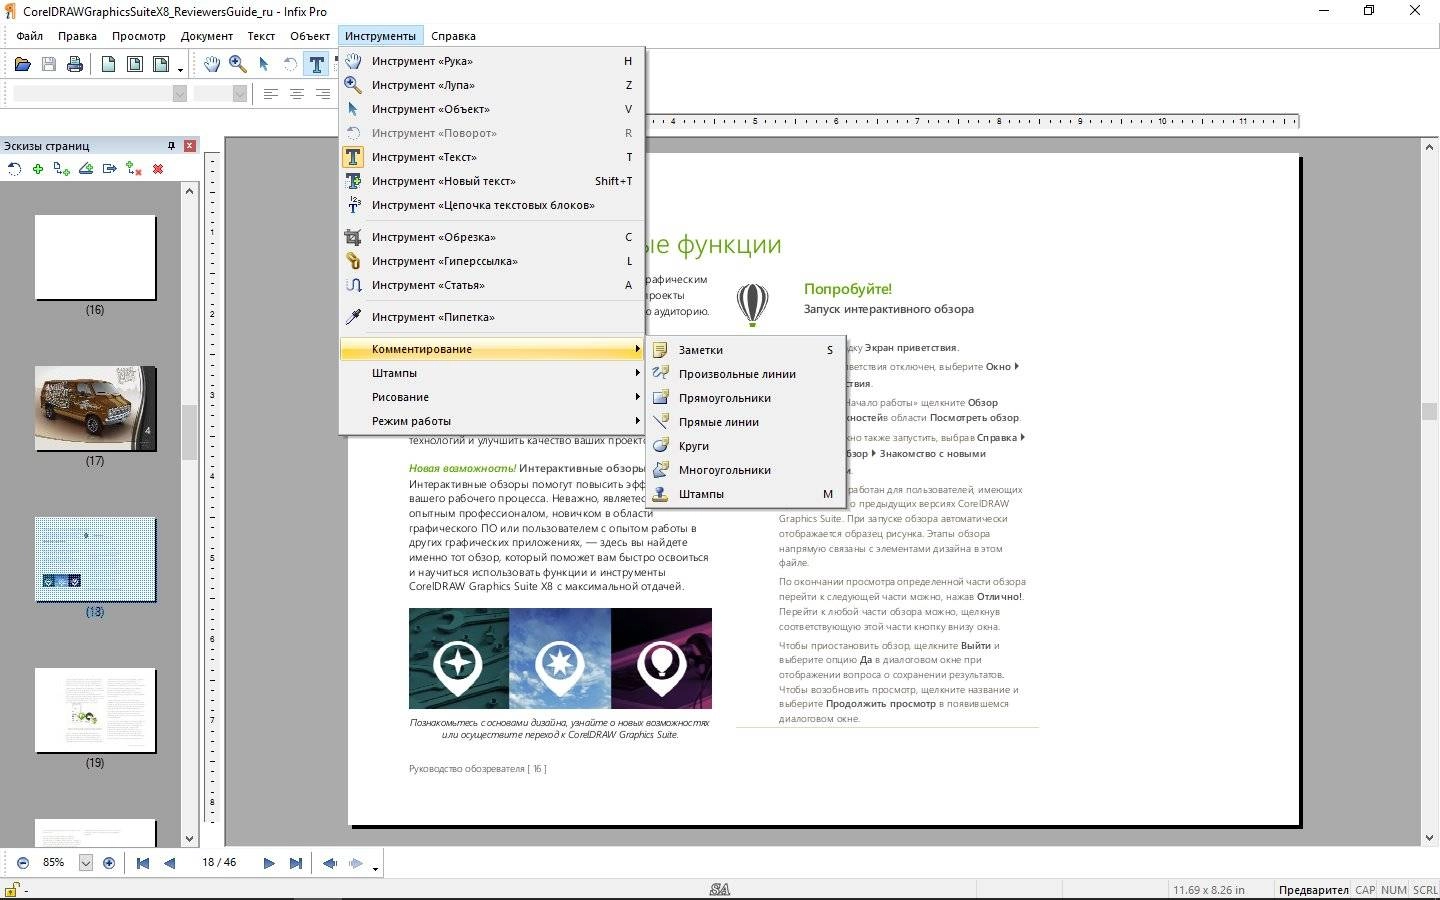This screenshot has width=1440, height=900.
Task: Choose Инструмент «Пипетка» menu entry
Action: click(492, 317)
